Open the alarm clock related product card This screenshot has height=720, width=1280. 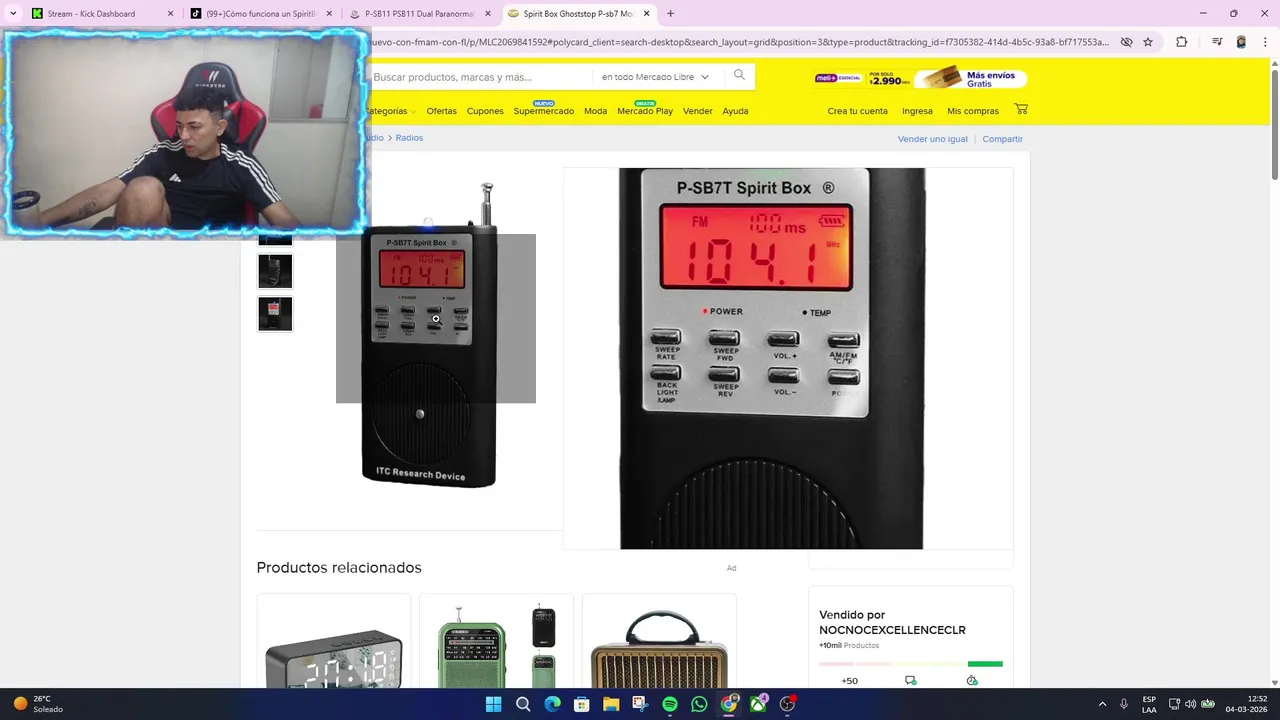click(334, 641)
